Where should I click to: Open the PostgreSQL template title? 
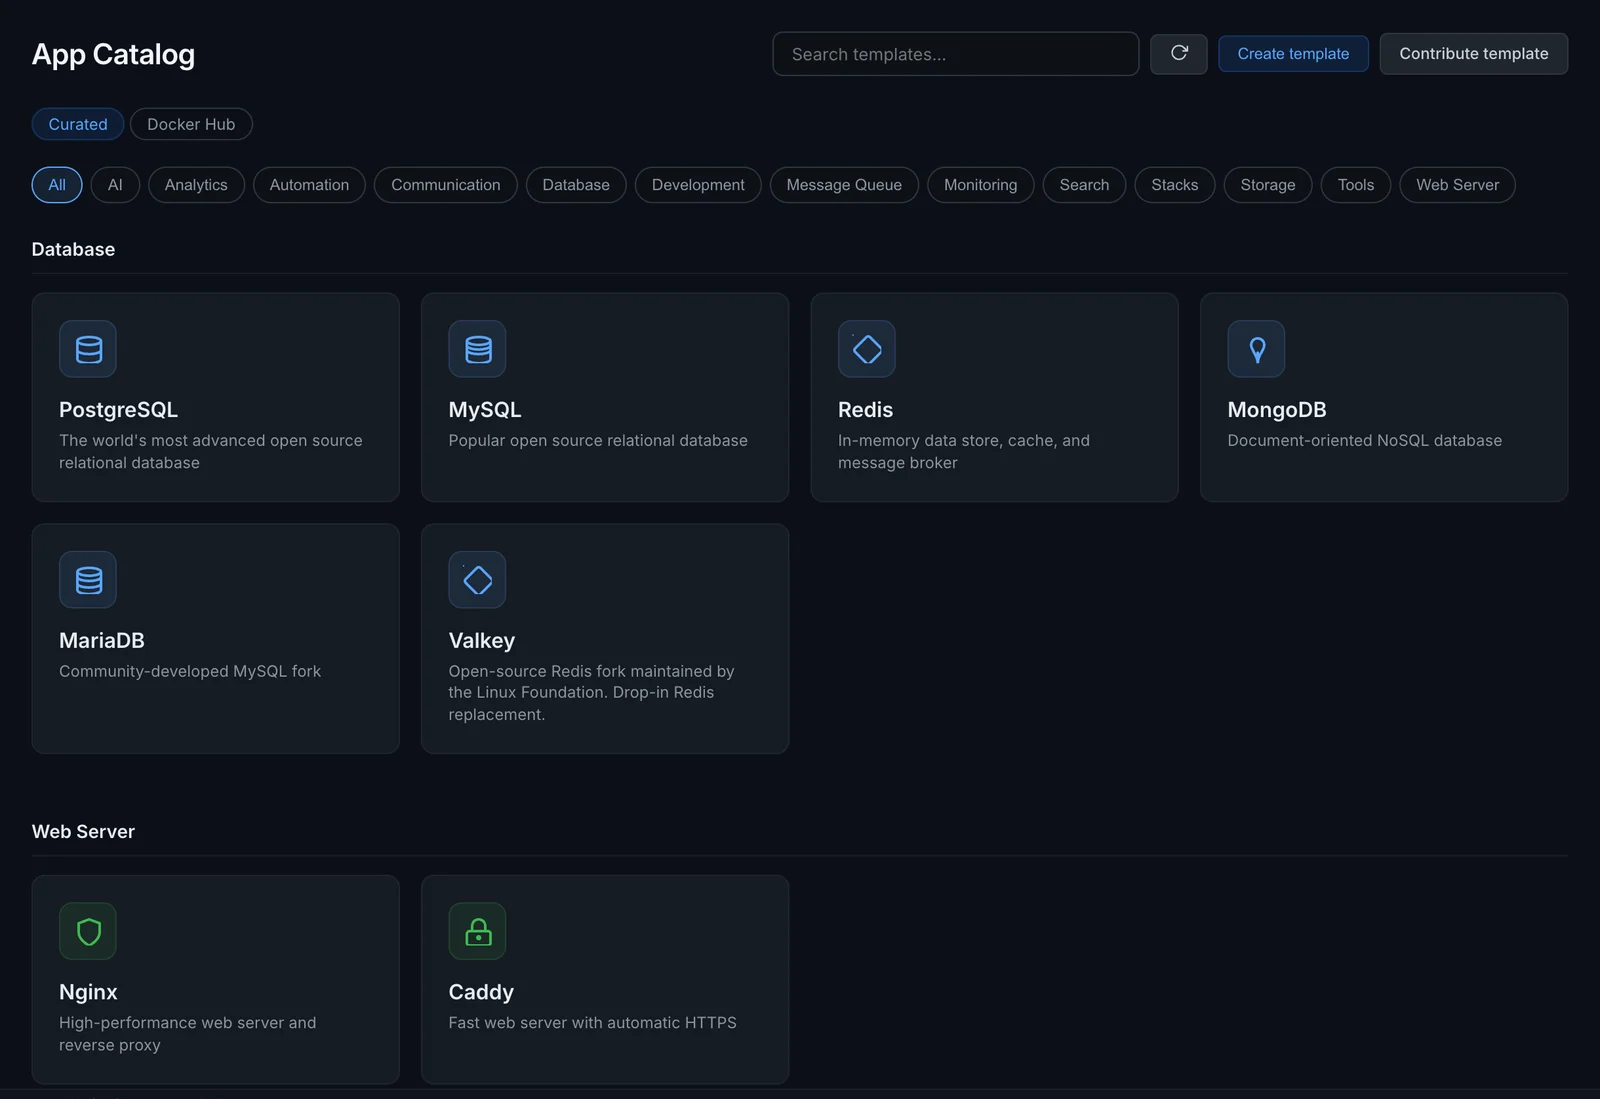[118, 410]
